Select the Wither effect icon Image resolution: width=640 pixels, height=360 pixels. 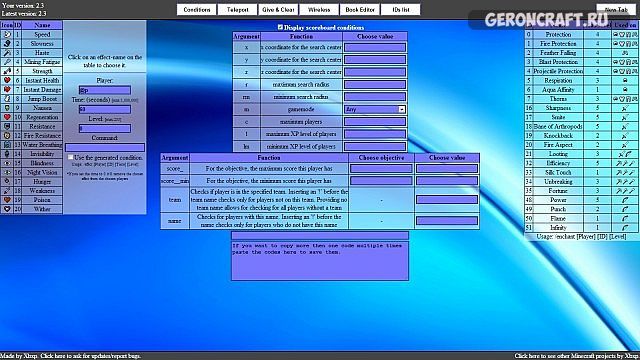point(7,209)
